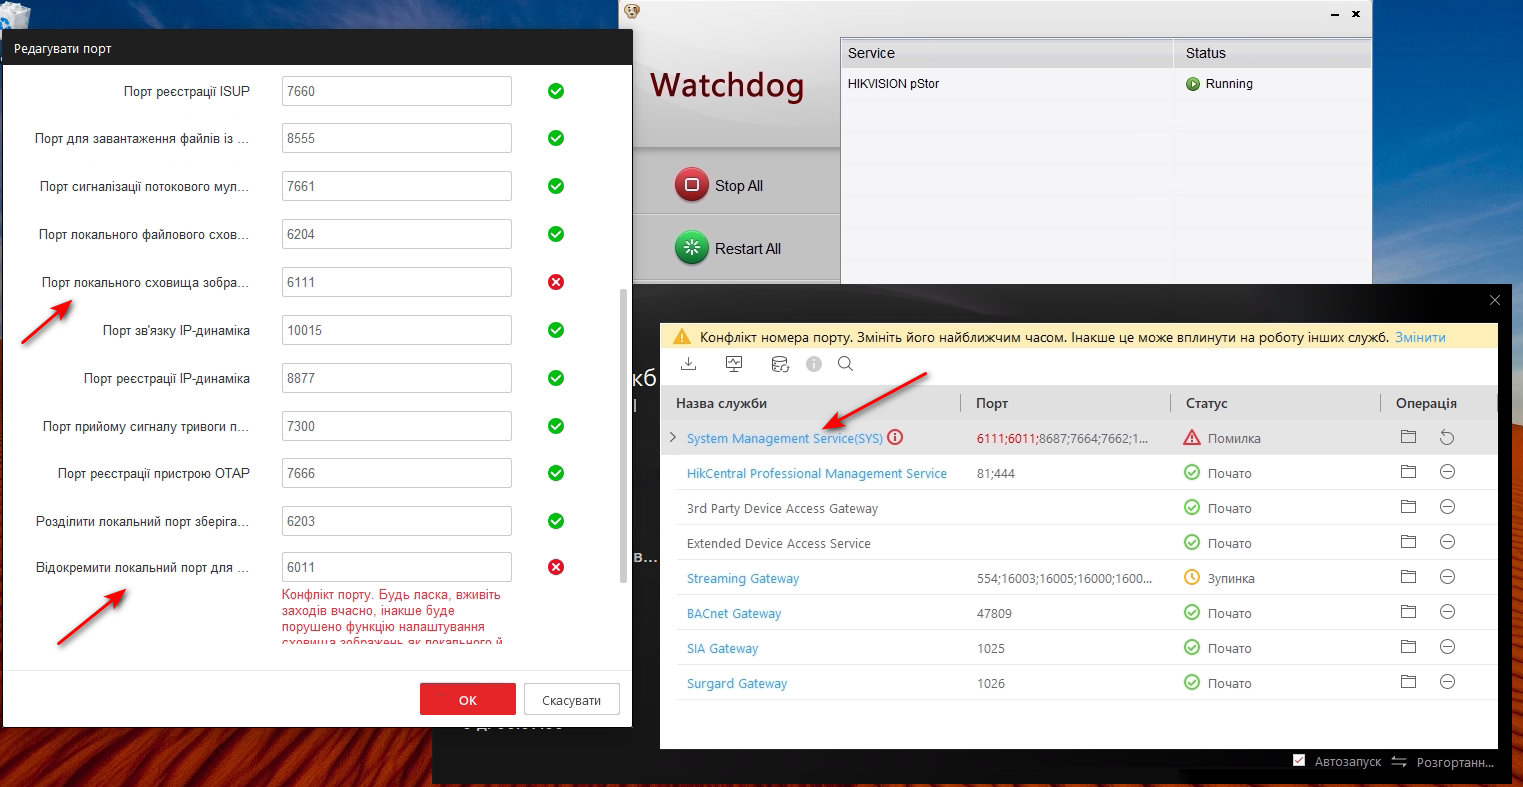The image size is (1523, 787).
Task: Open folder for Streaming Gateway row
Action: coord(1408,577)
